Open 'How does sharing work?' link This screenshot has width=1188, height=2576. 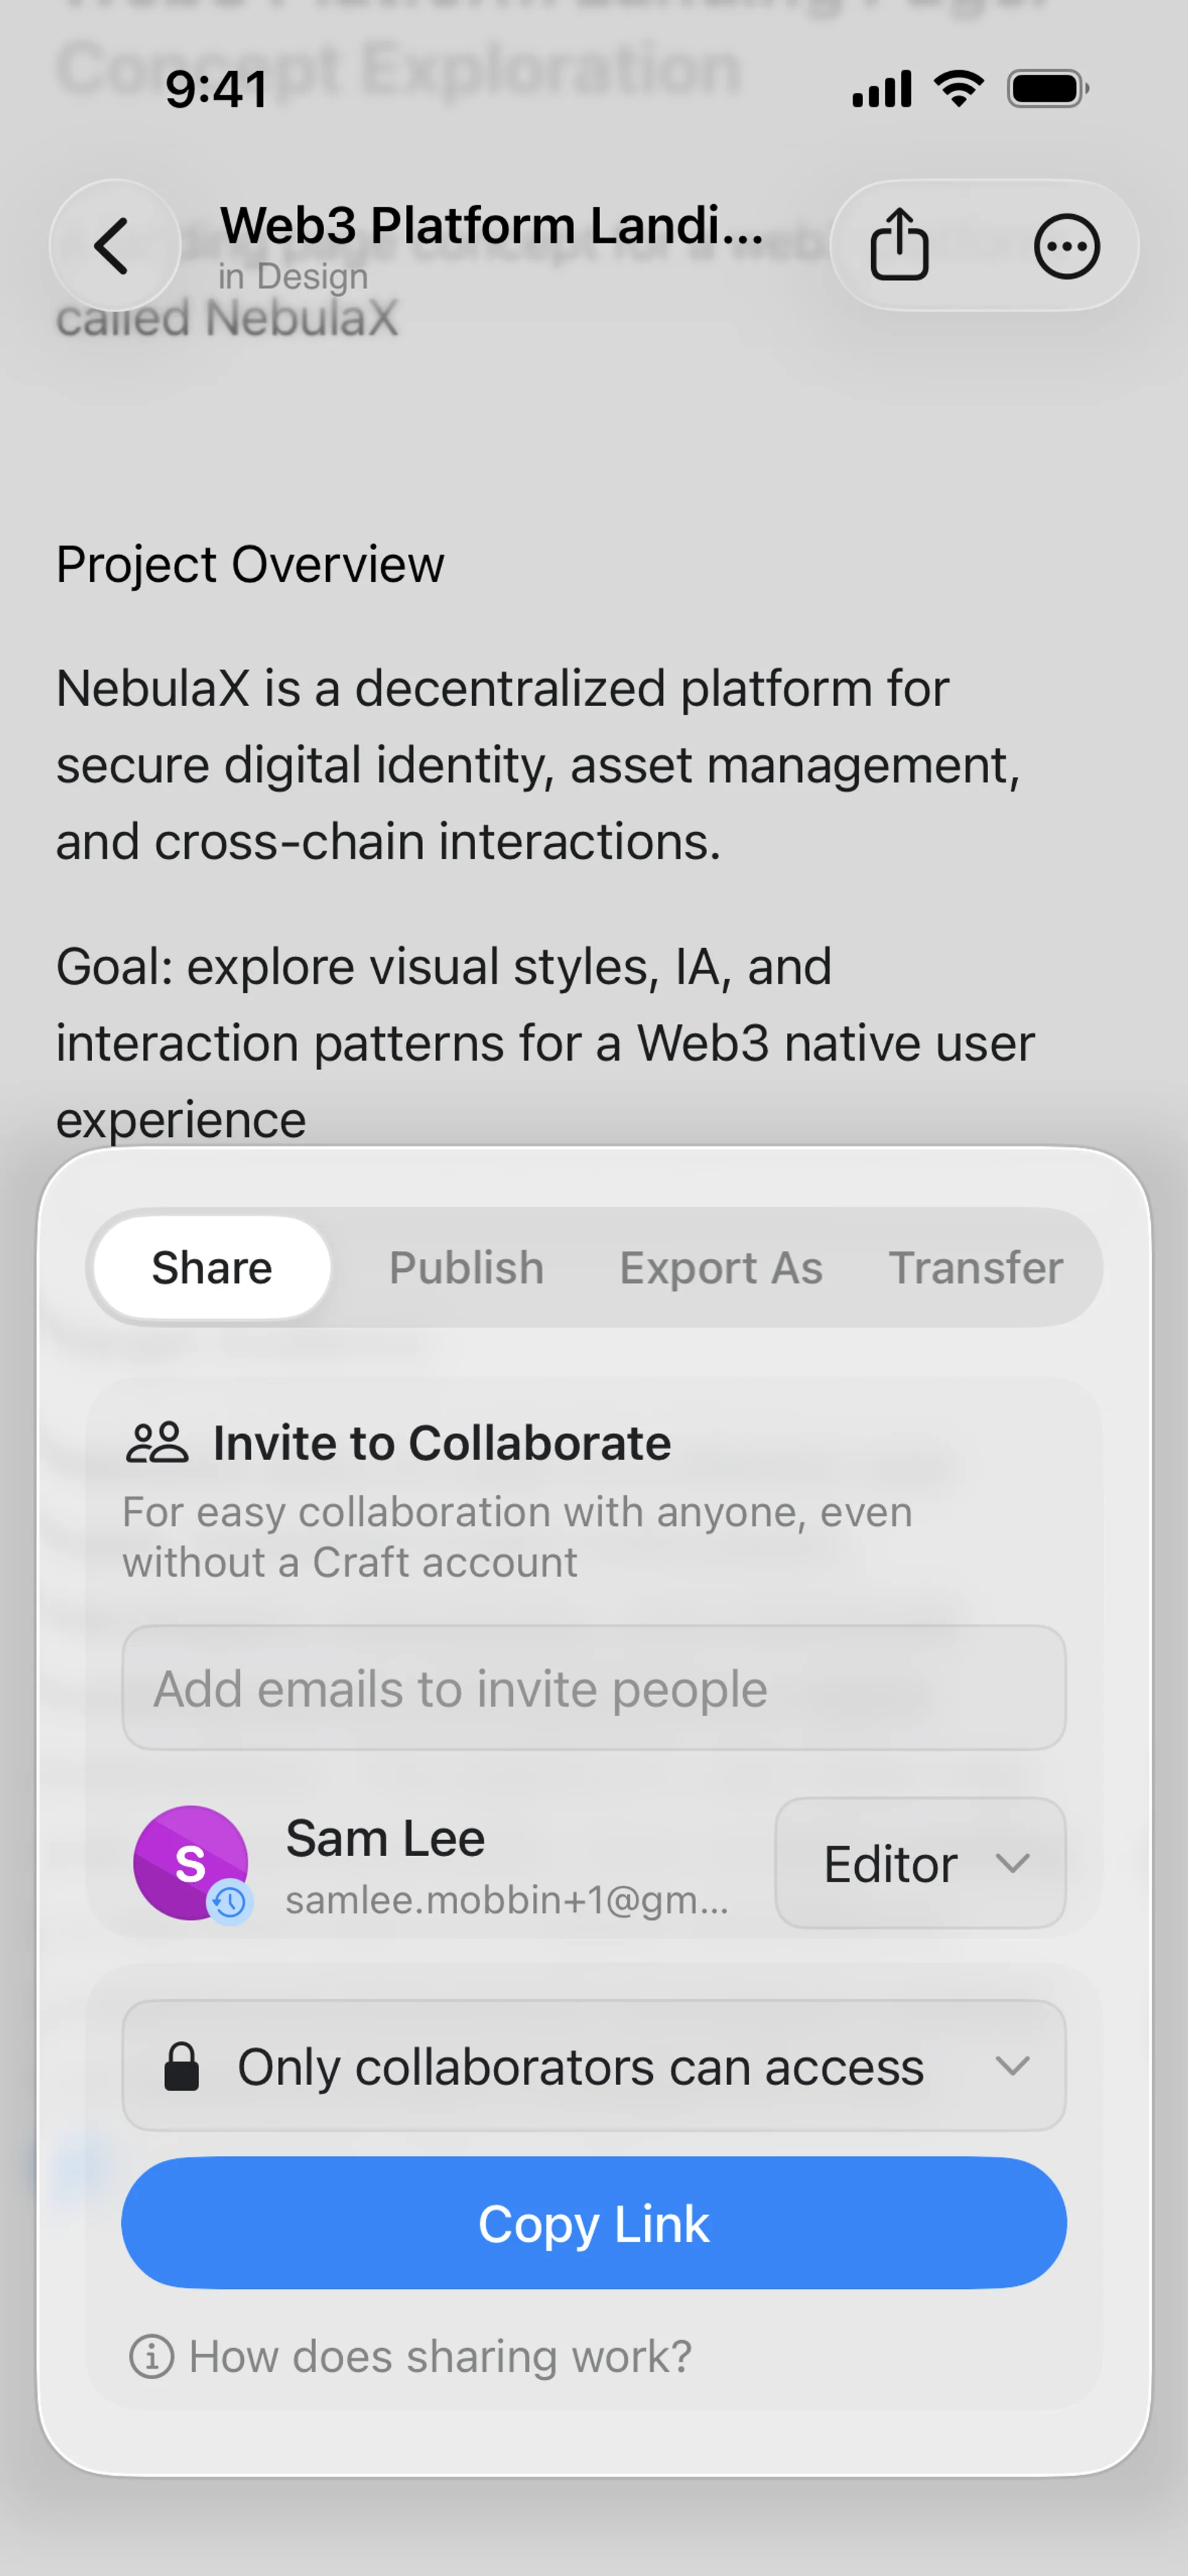[440, 2356]
